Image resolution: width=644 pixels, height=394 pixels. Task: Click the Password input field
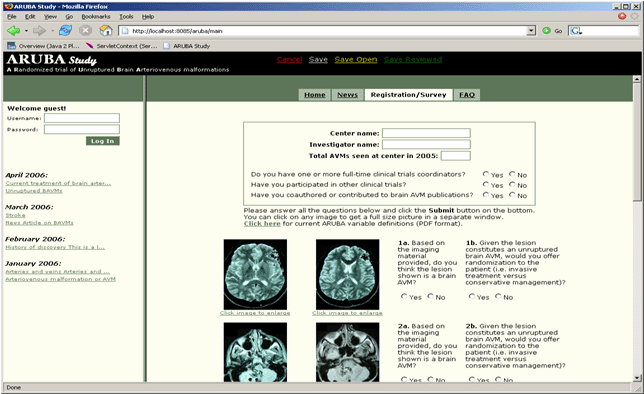tap(82, 129)
